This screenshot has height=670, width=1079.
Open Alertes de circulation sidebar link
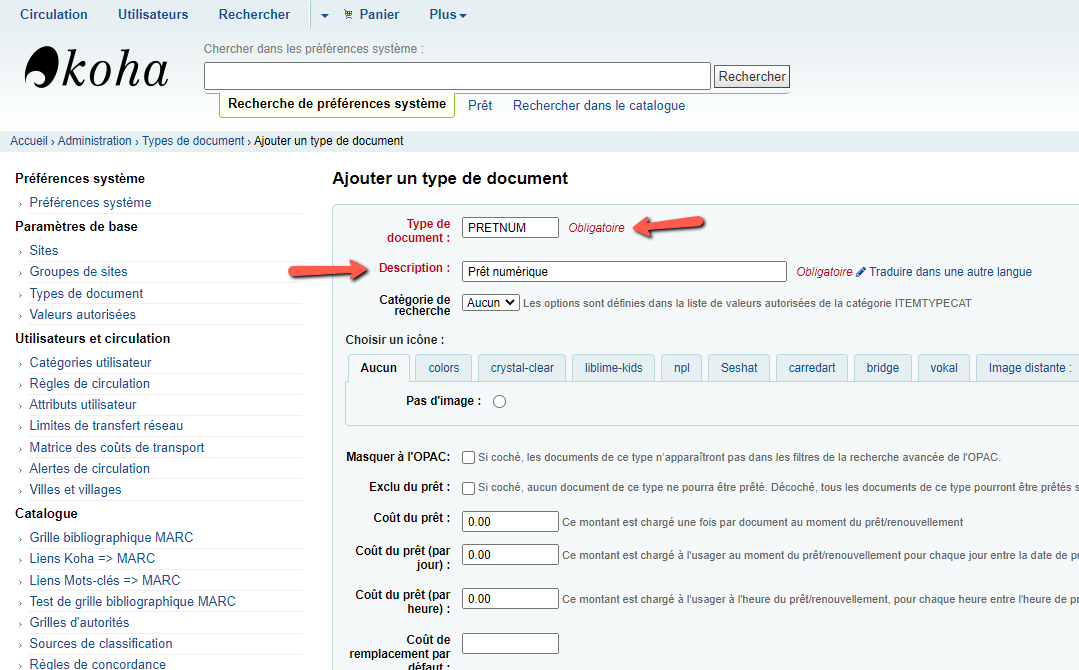point(89,468)
